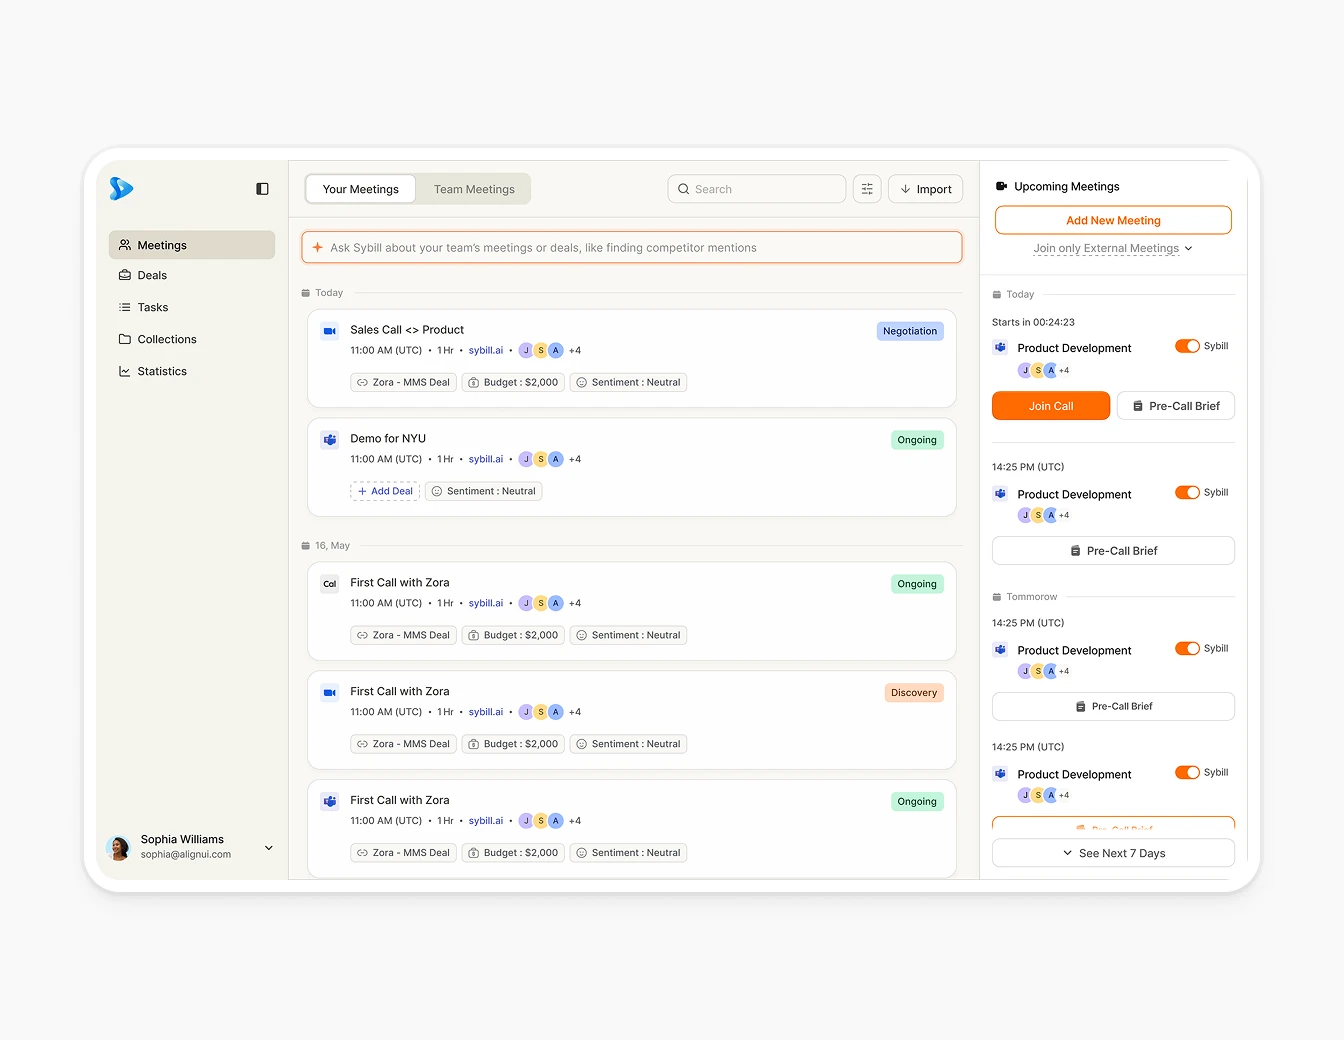The height and width of the screenshot is (1040, 1344).
Task: Click video camera icon on Sales Call meeting
Action: click(329, 331)
